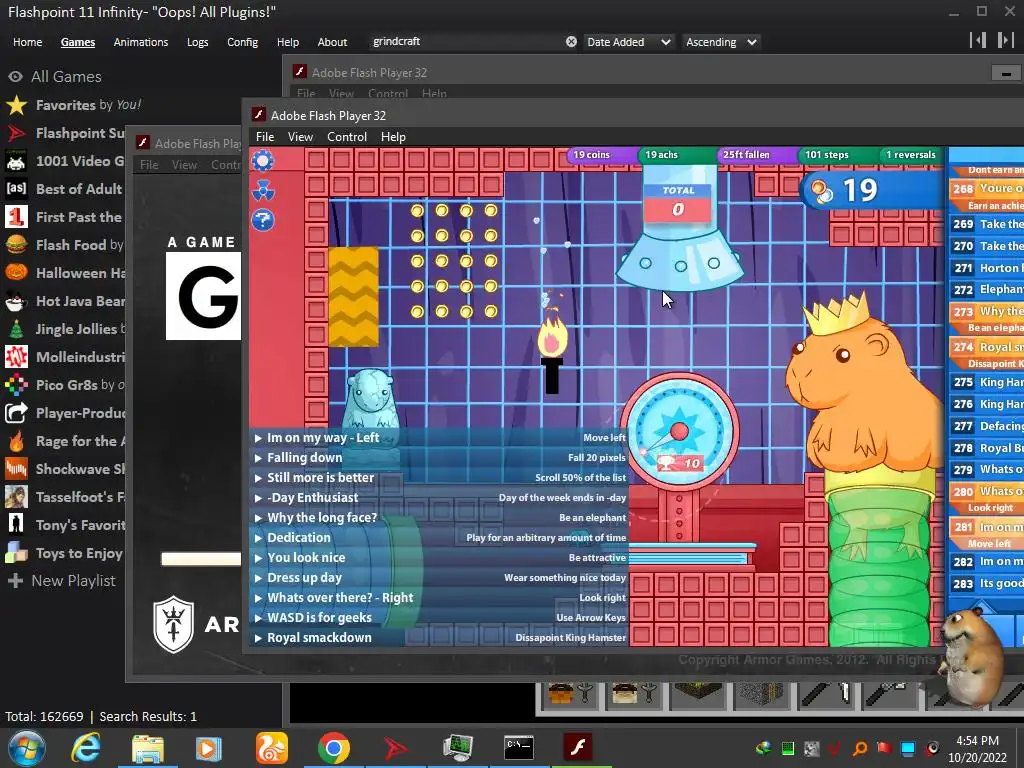Open Internet Explorer from the taskbar

[86, 748]
